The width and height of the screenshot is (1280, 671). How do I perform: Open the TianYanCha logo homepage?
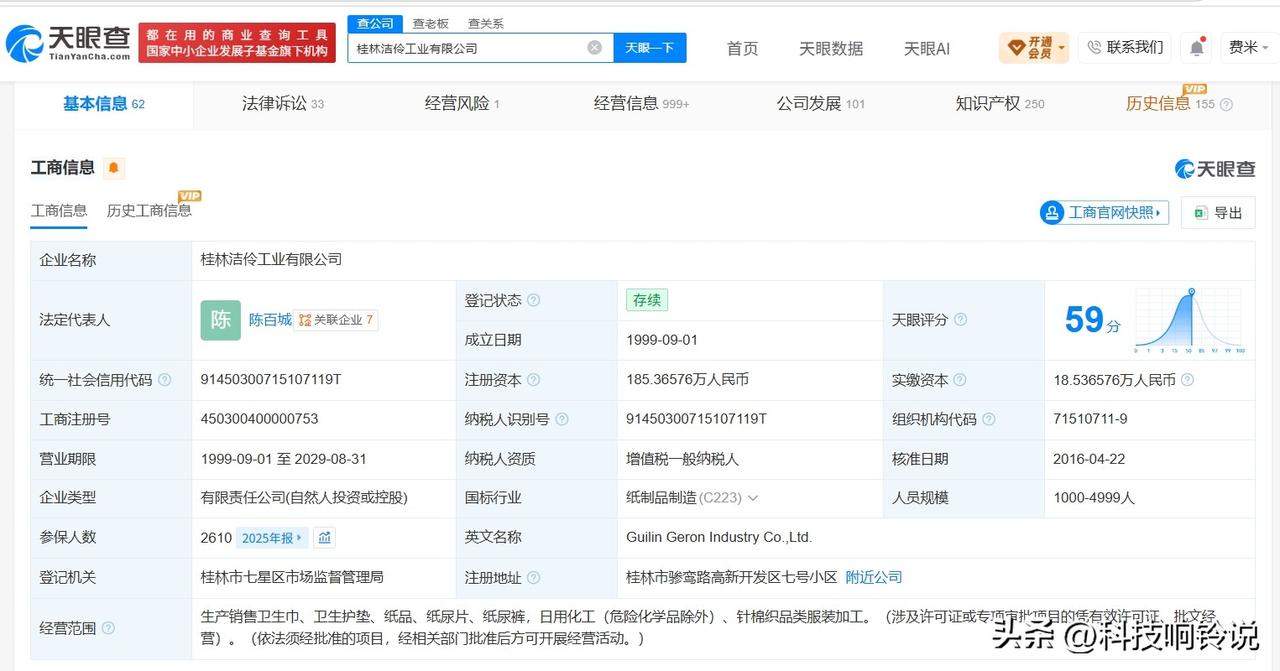(68, 43)
